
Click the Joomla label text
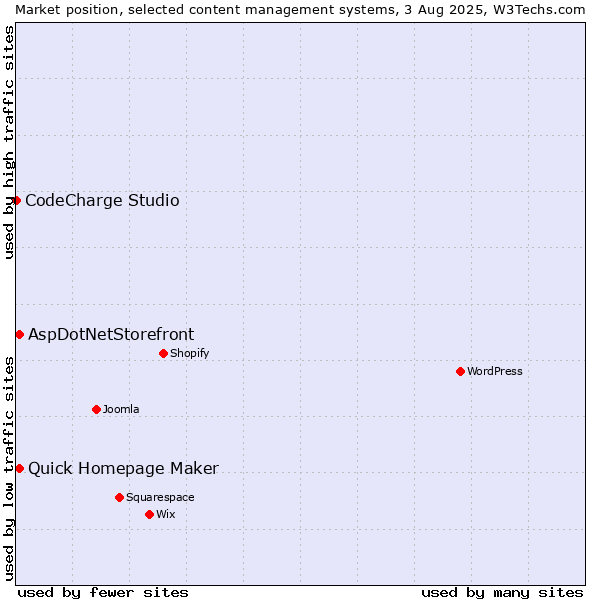(121, 409)
